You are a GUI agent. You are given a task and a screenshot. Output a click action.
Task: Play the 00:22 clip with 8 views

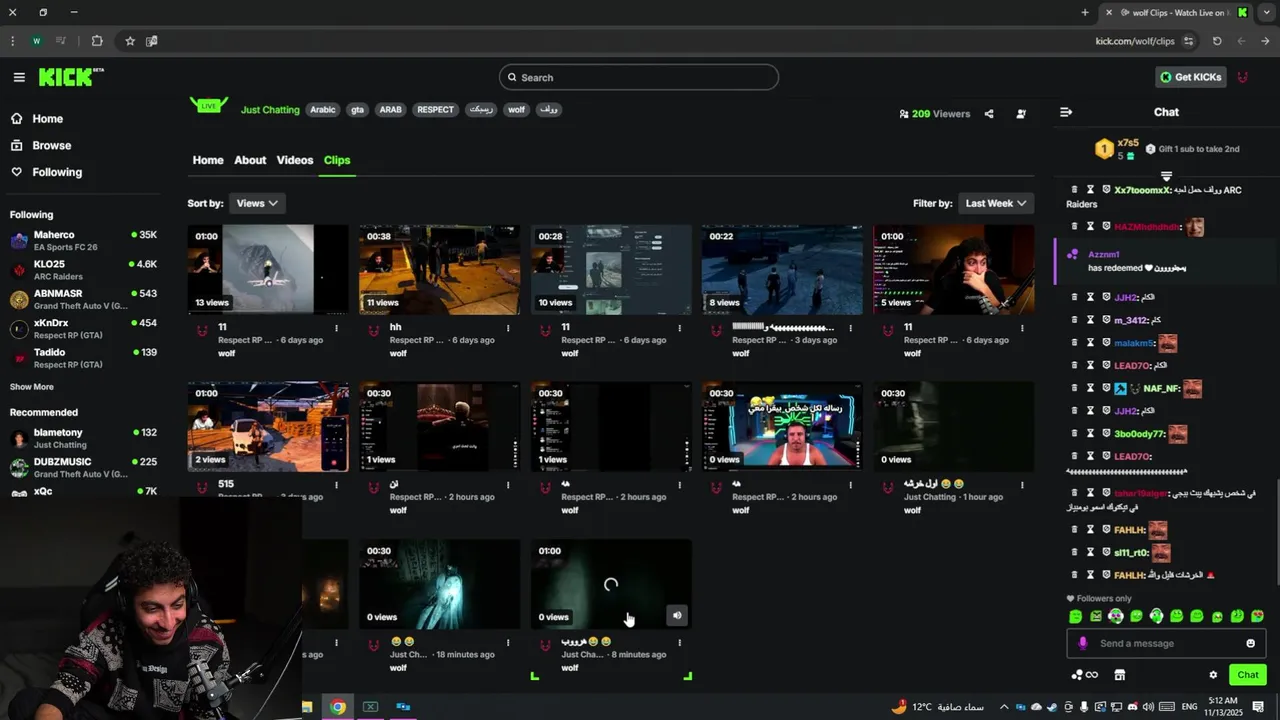tap(782, 270)
